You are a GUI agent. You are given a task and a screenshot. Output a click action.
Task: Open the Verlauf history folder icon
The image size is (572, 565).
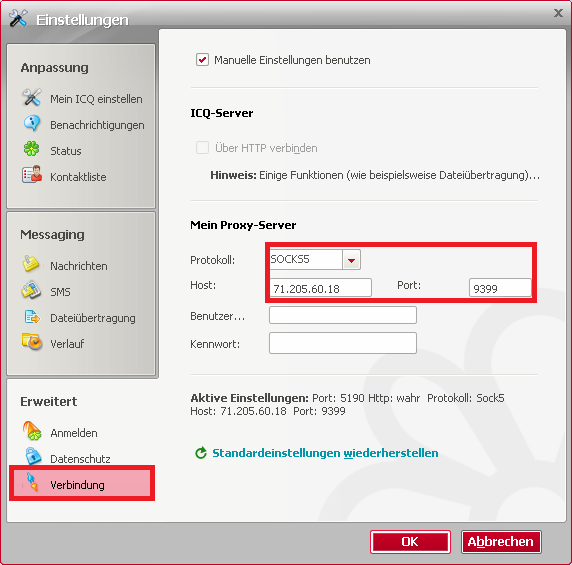32,342
